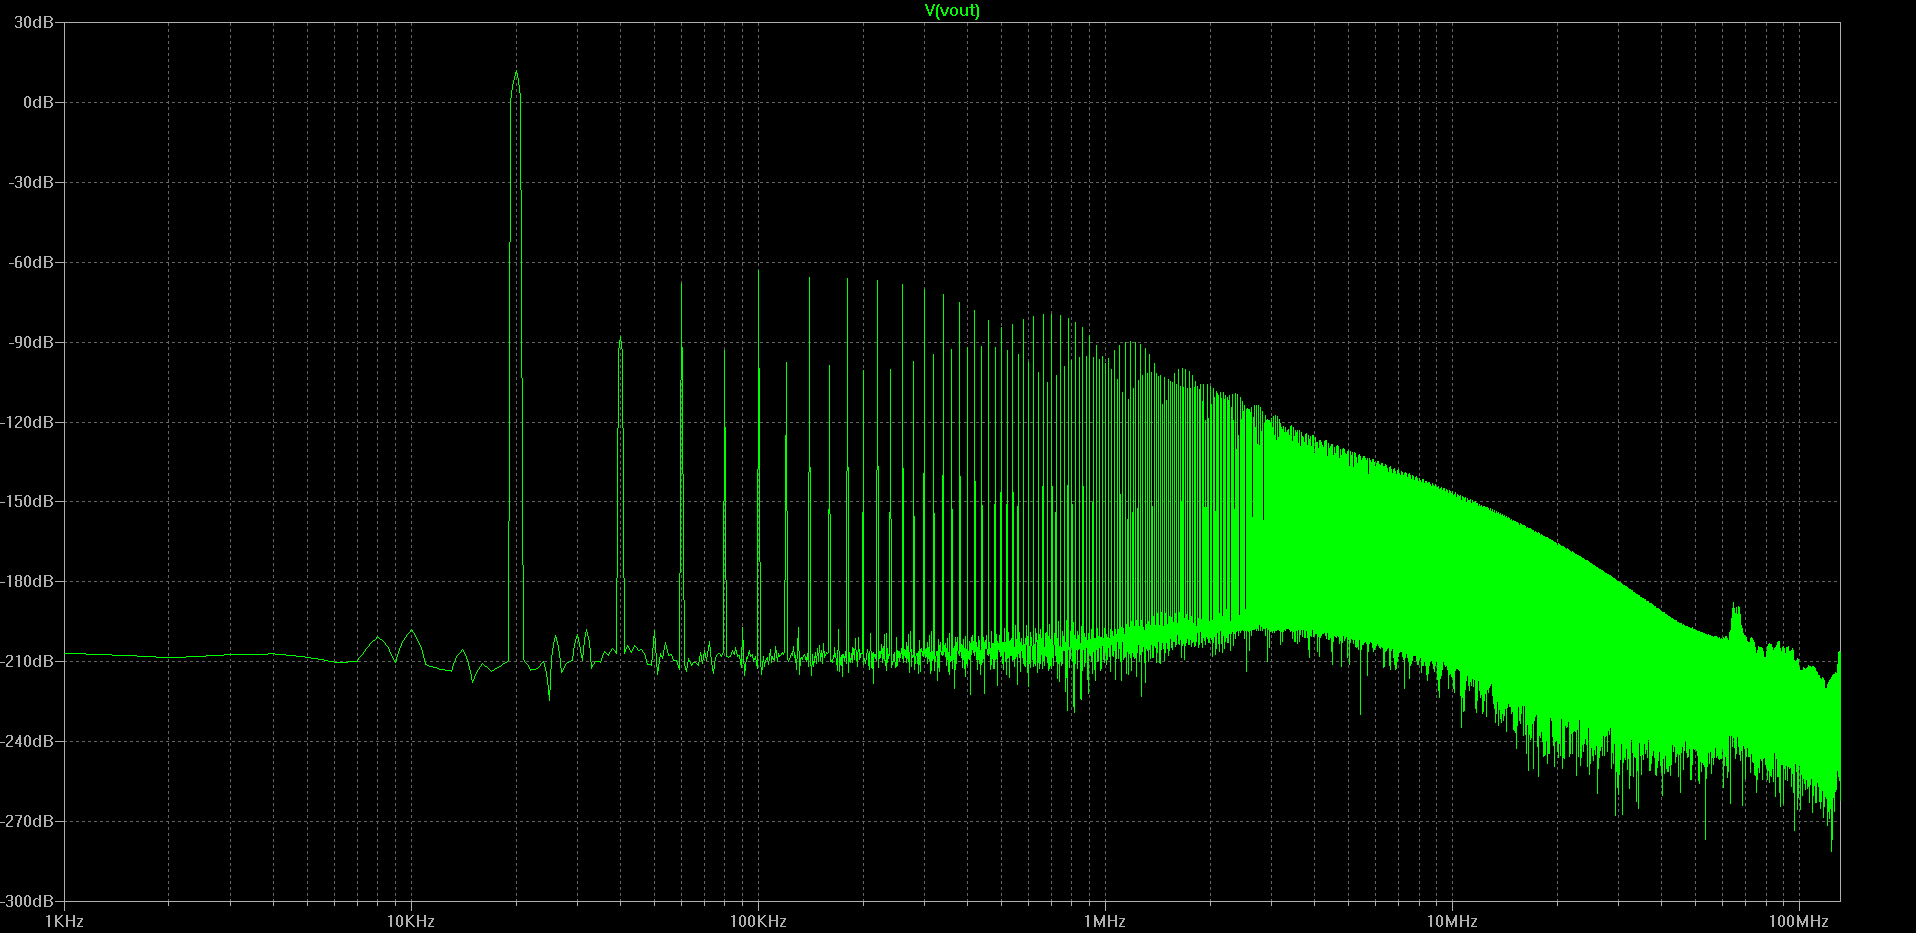Viewport: 1916px width, 933px height.
Task: Click the -300dB axis label
Action: (x=28, y=900)
